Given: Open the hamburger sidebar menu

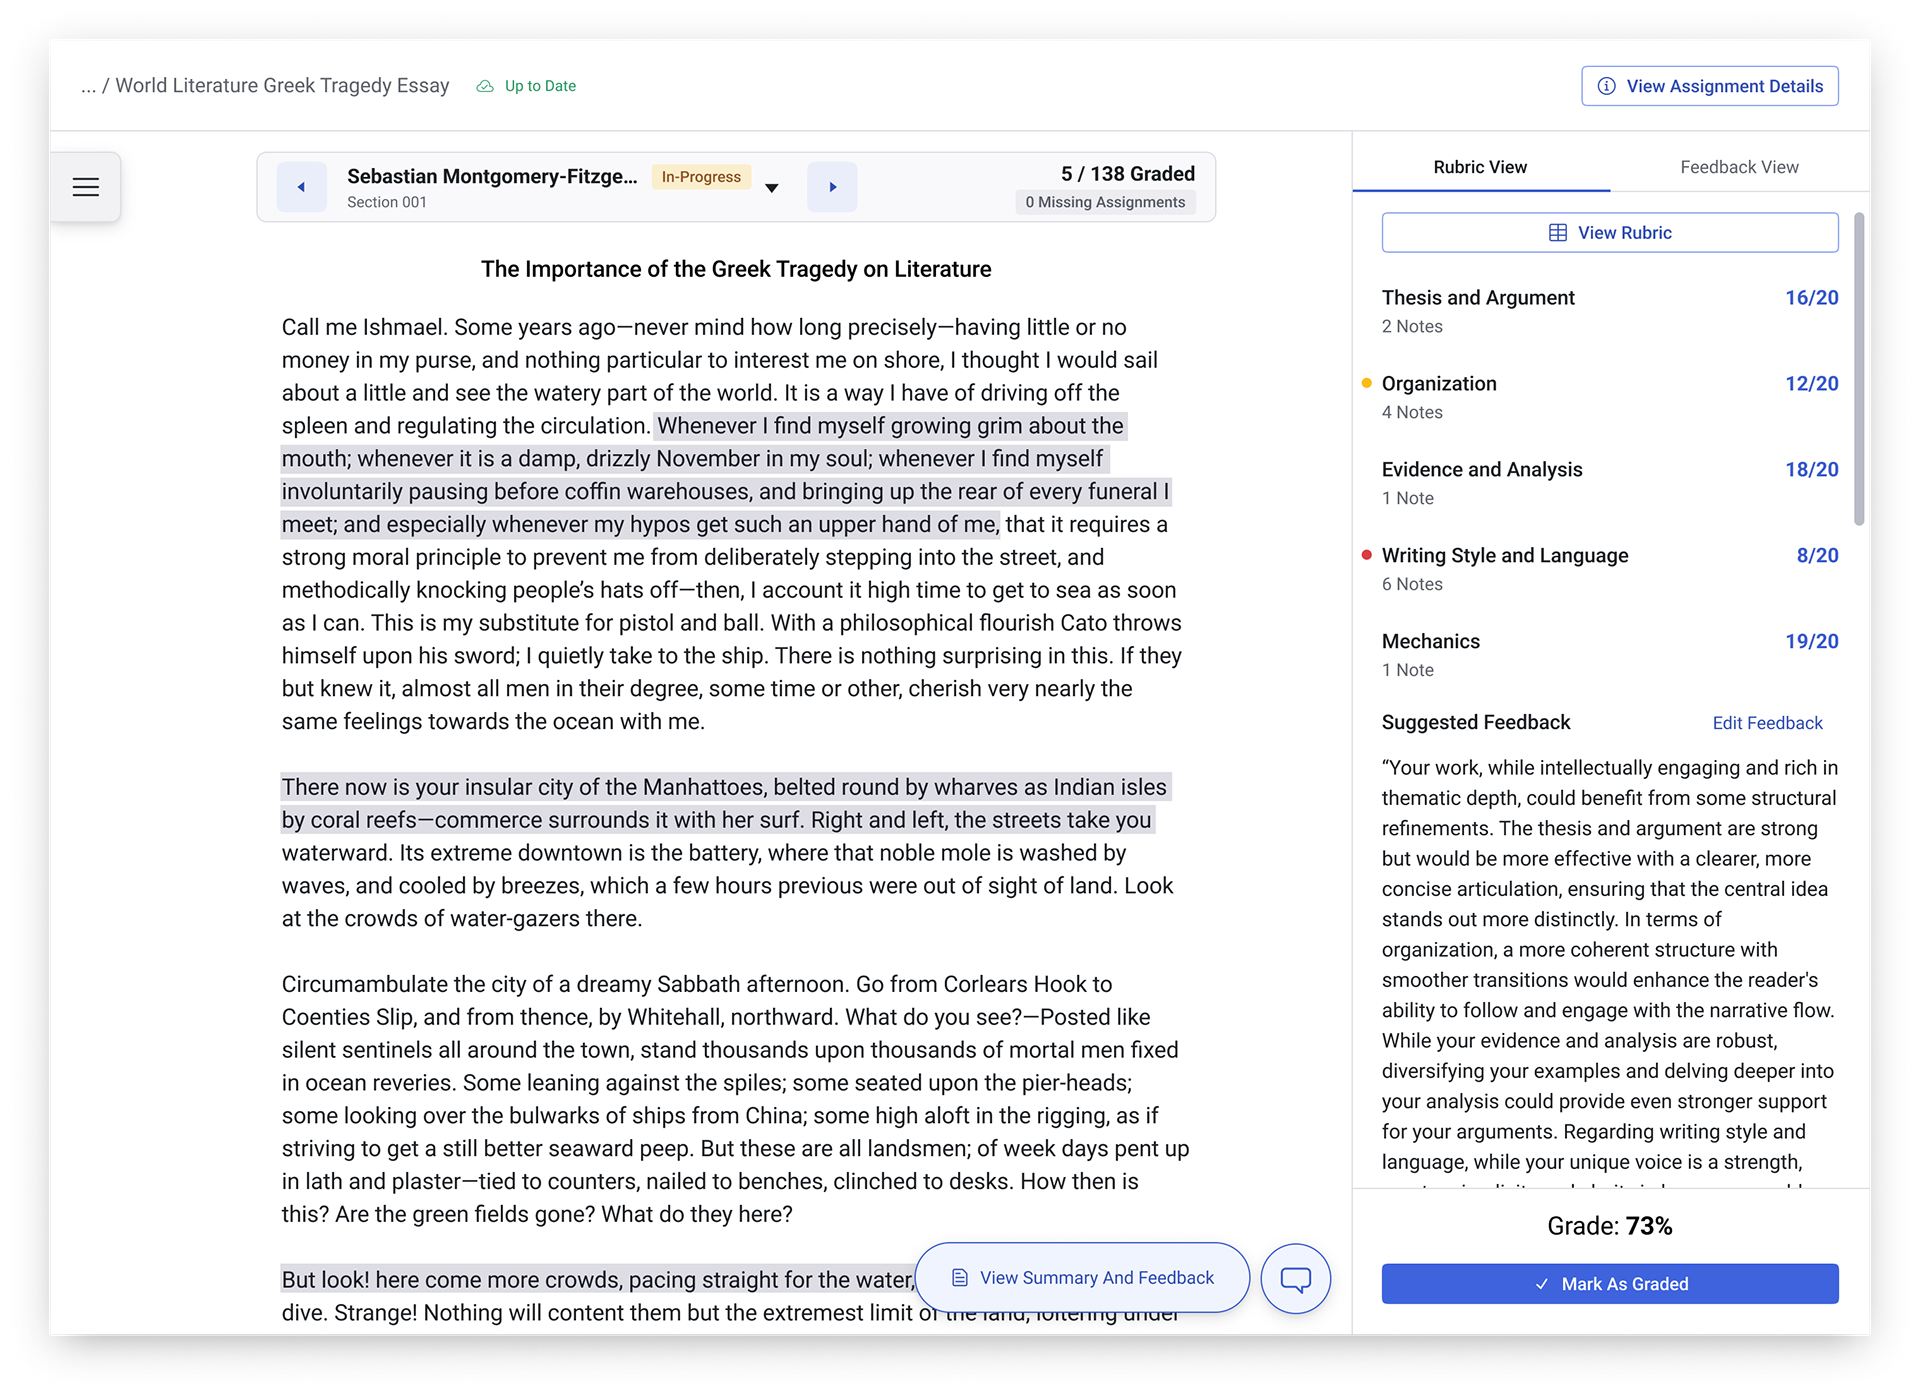Looking at the screenshot, I should (86, 187).
